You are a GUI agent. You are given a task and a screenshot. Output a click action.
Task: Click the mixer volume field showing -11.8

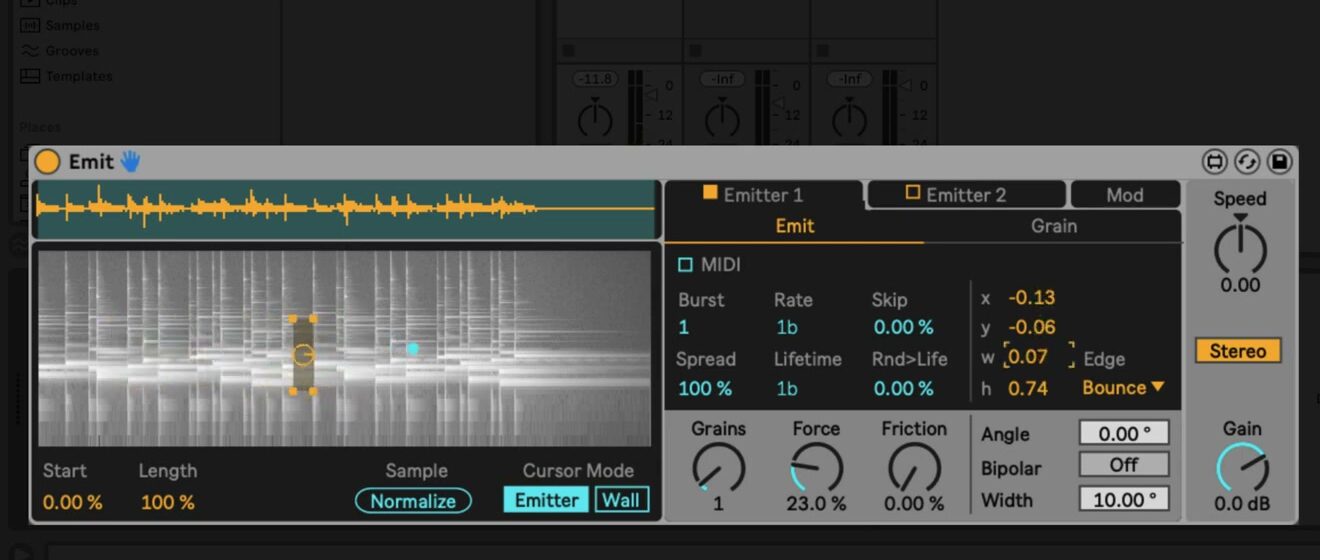pos(595,79)
